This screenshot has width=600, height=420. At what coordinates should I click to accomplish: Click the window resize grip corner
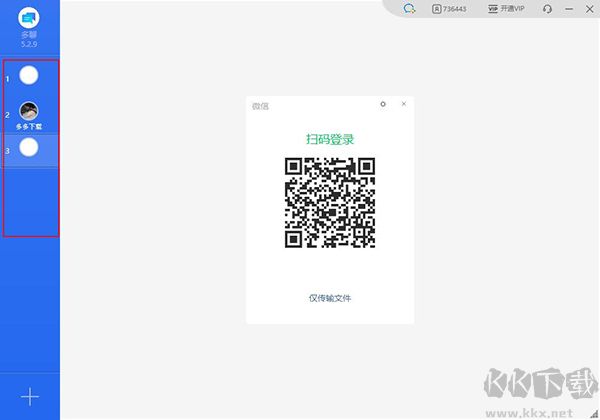click(594, 414)
